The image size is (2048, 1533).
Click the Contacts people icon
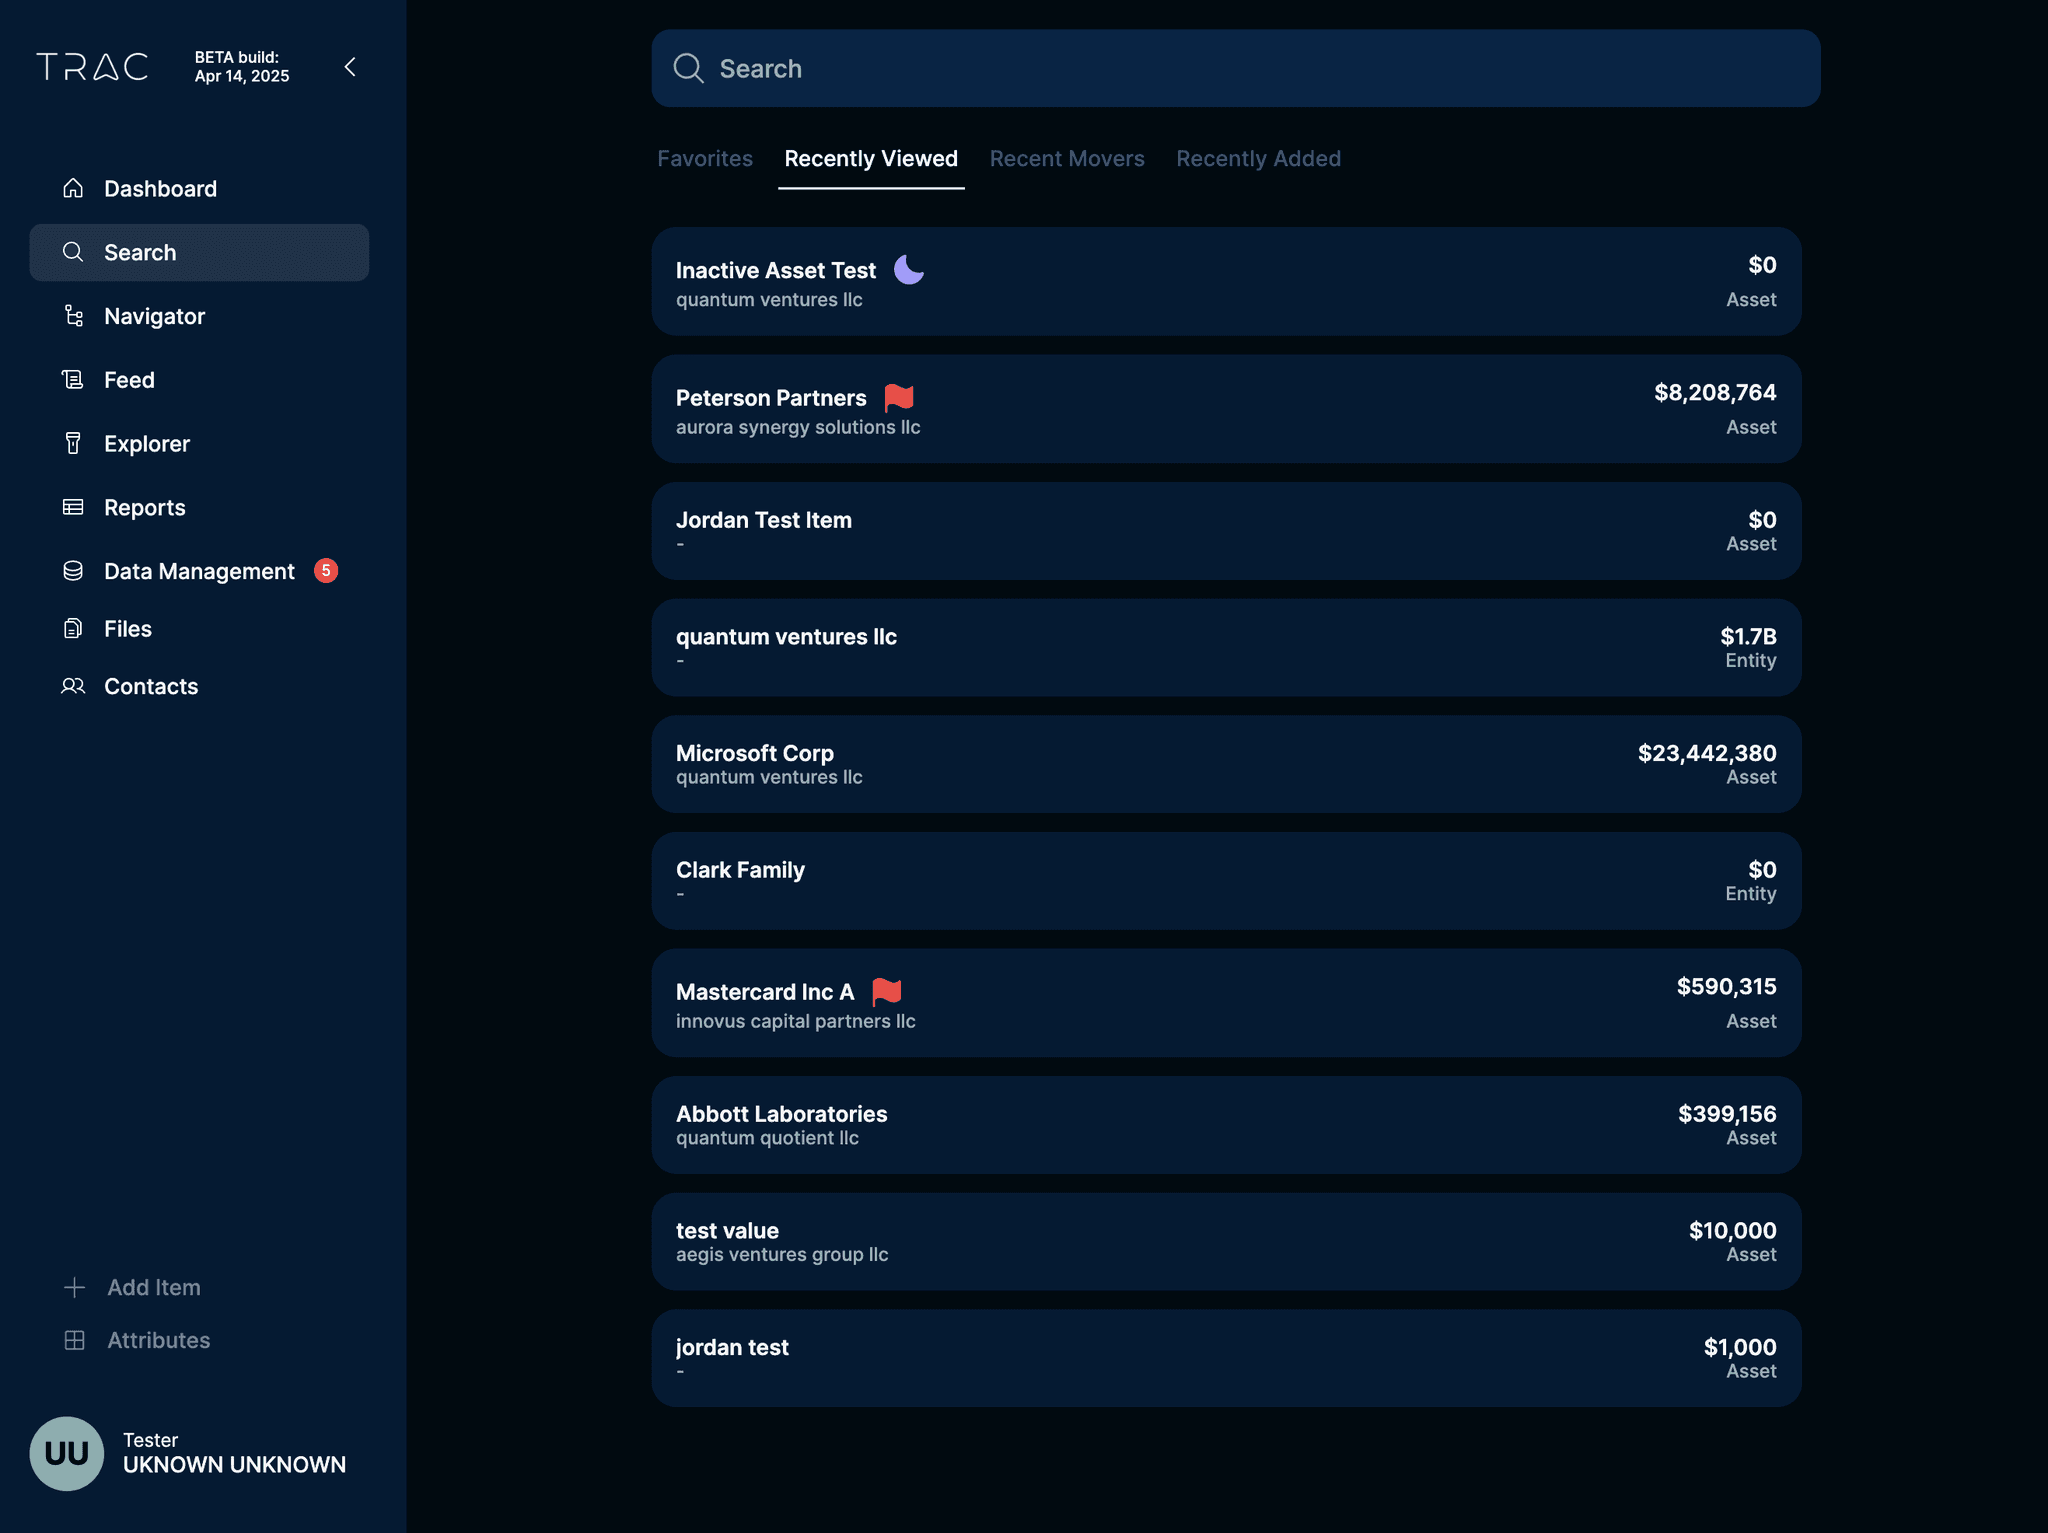(x=73, y=686)
